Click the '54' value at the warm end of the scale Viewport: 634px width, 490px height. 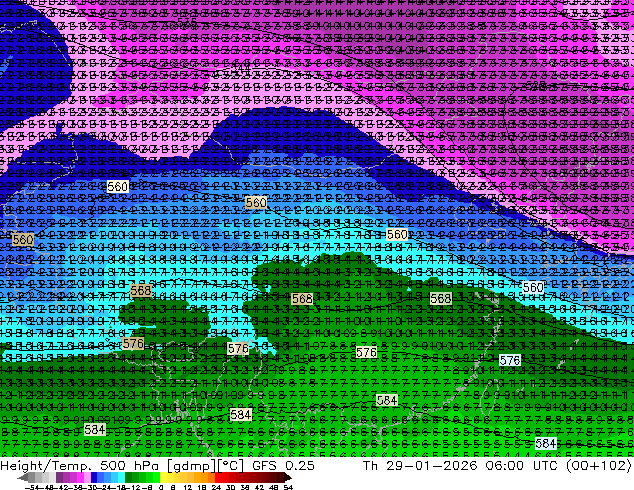(288, 487)
